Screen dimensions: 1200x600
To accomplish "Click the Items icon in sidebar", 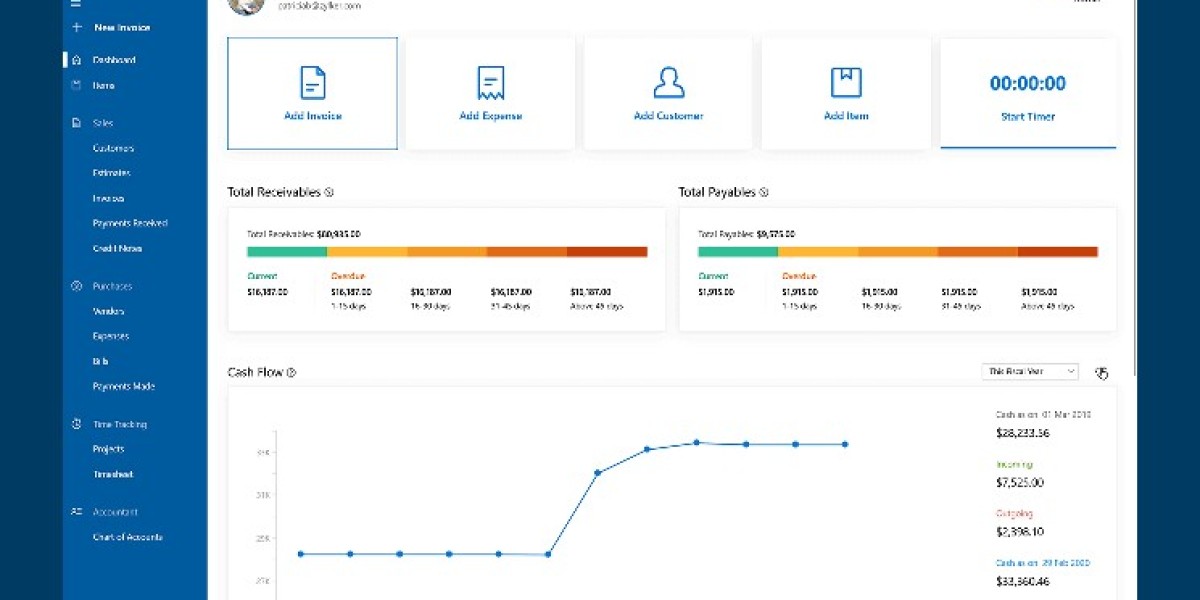I will coord(76,86).
